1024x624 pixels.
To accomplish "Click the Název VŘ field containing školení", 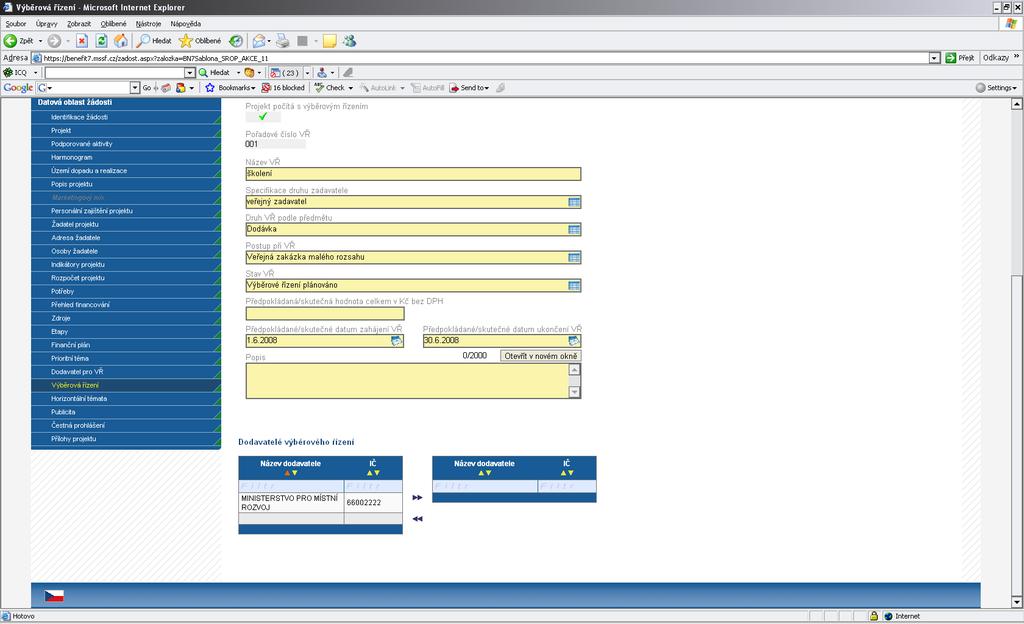I will coord(413,174).
